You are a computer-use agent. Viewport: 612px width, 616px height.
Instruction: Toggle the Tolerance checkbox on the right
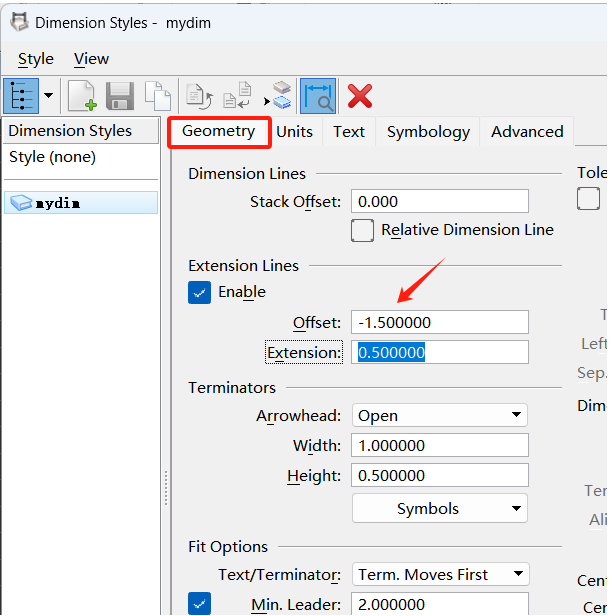tap(588, 199)
